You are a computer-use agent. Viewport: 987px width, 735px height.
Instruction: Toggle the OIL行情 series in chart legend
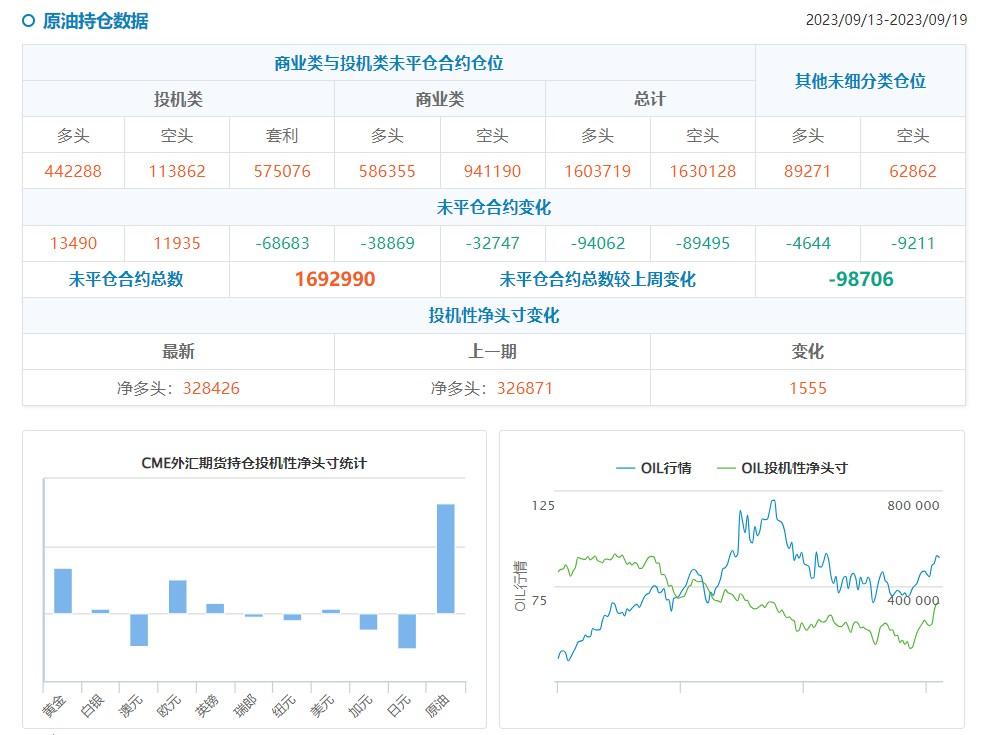654,468
